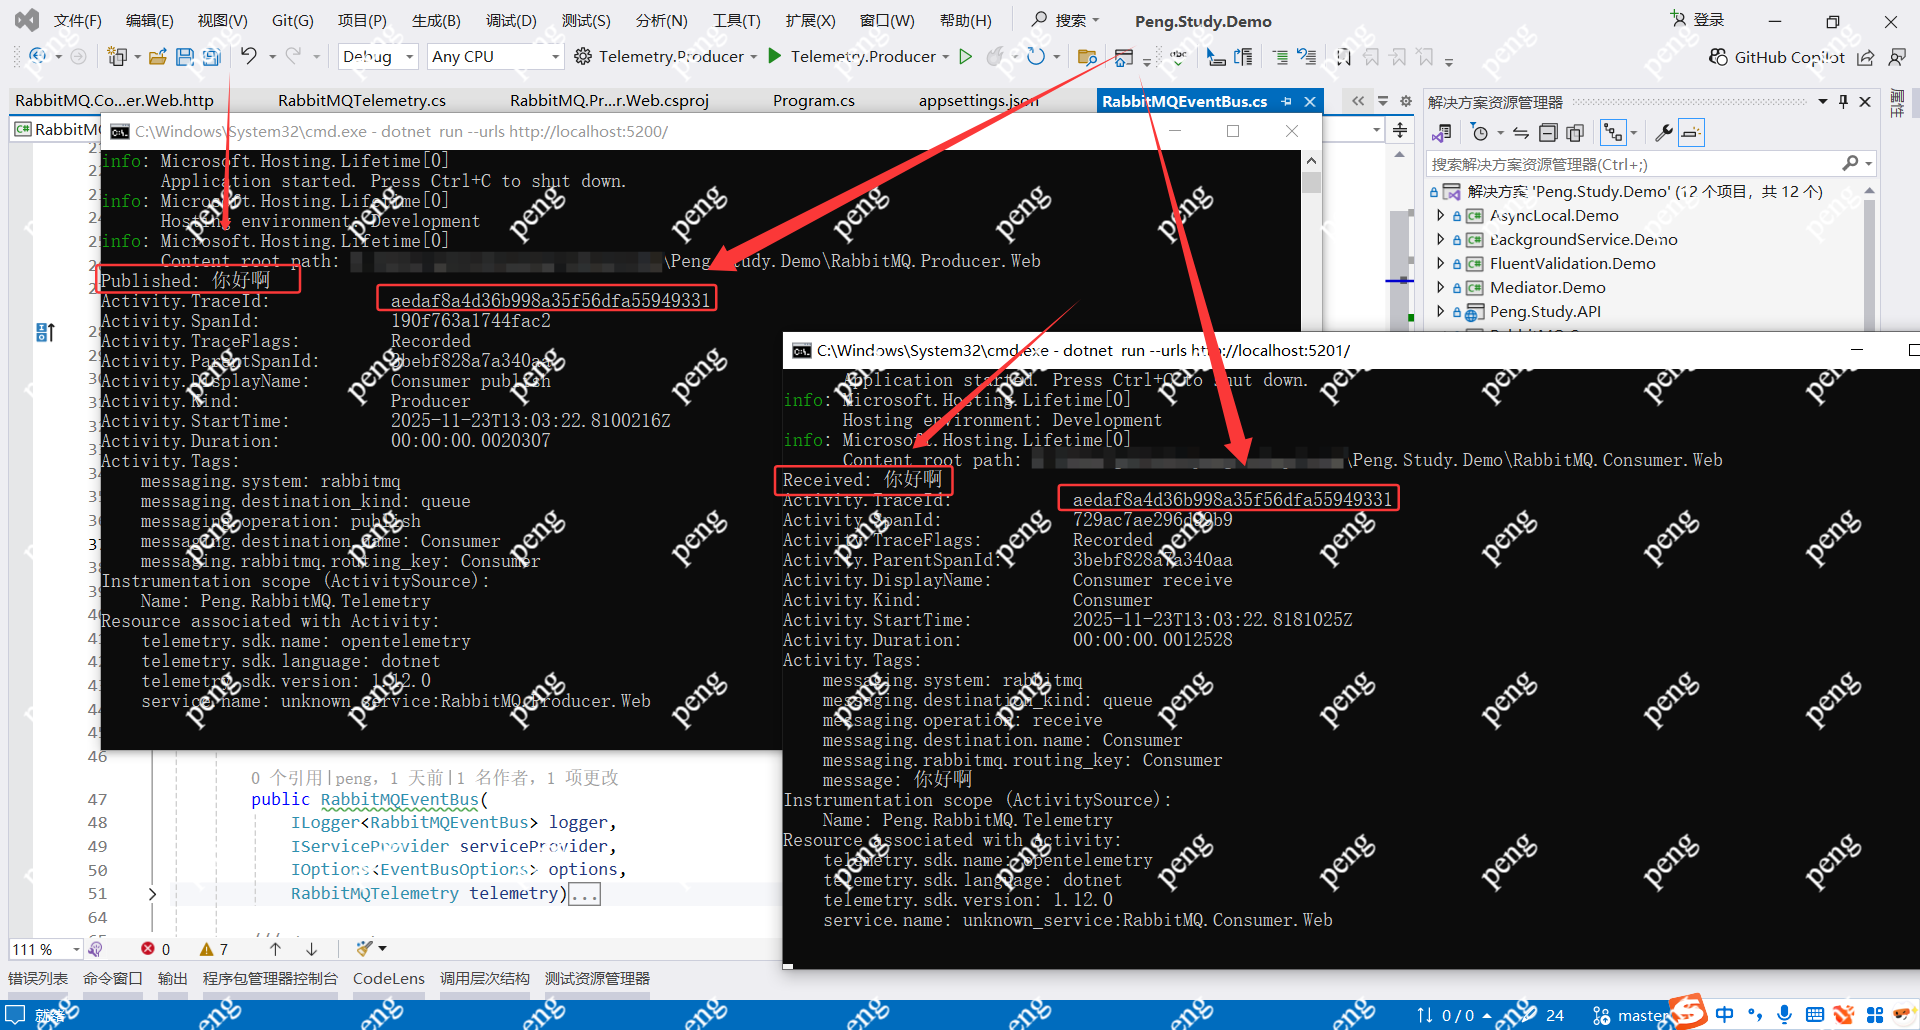Viewport: 1920px width, 1030px height.
Task: Expand the collapsed code region on line 51
Action: (x=152, y=894)
